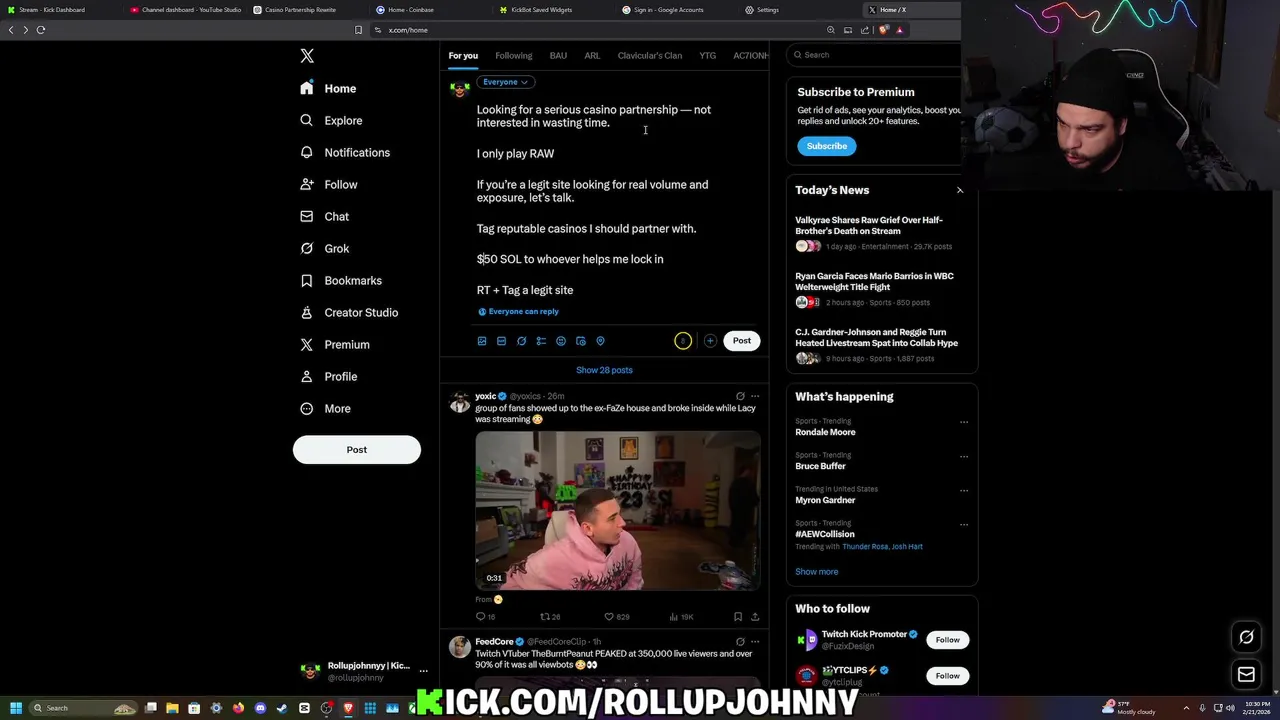
Task: Add a GIF to the post
Action: pos(501,341)
